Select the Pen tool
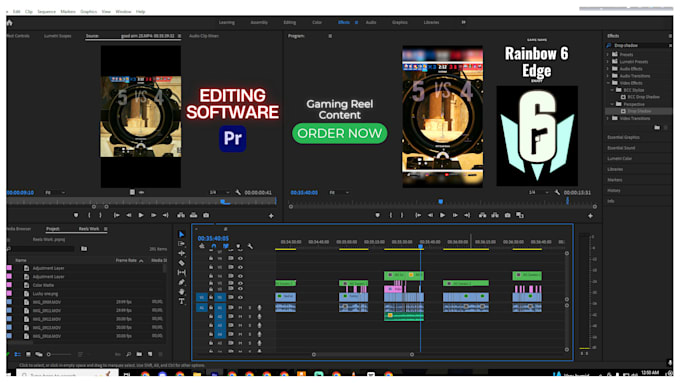 (x=181, y=282)
